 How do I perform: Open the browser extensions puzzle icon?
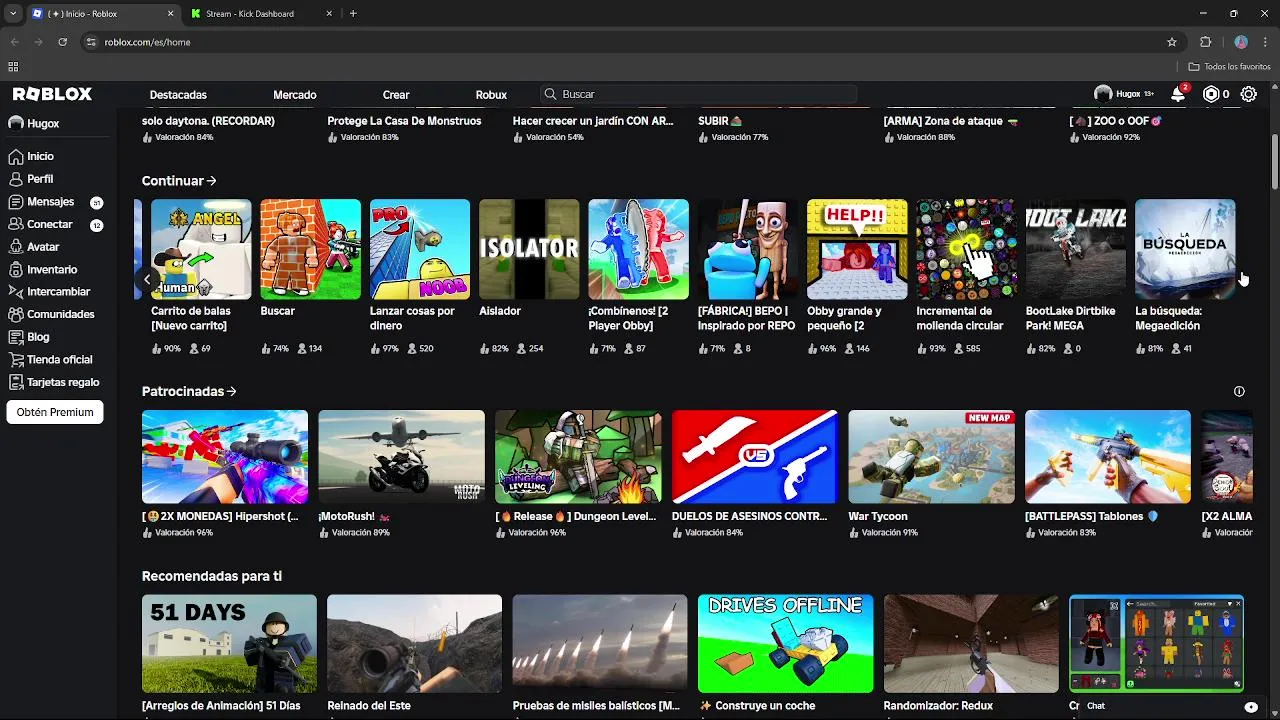pyautogui.click(x=1205, y=42)
